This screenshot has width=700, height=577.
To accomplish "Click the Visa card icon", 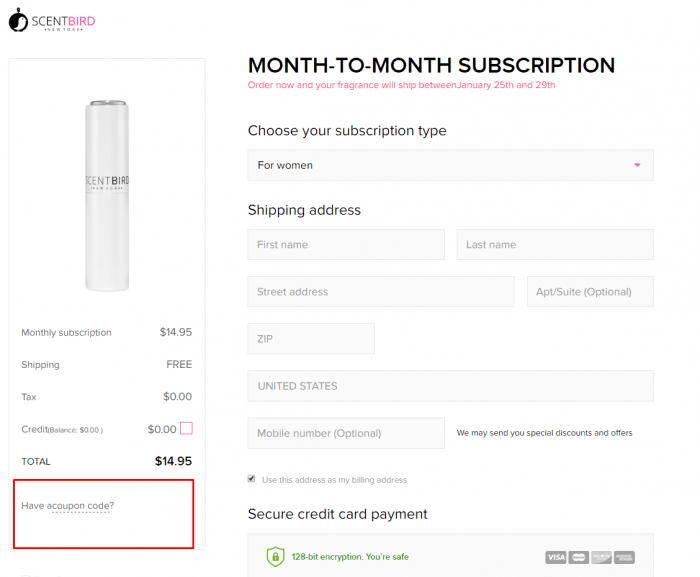I will (x=556, y=557).
